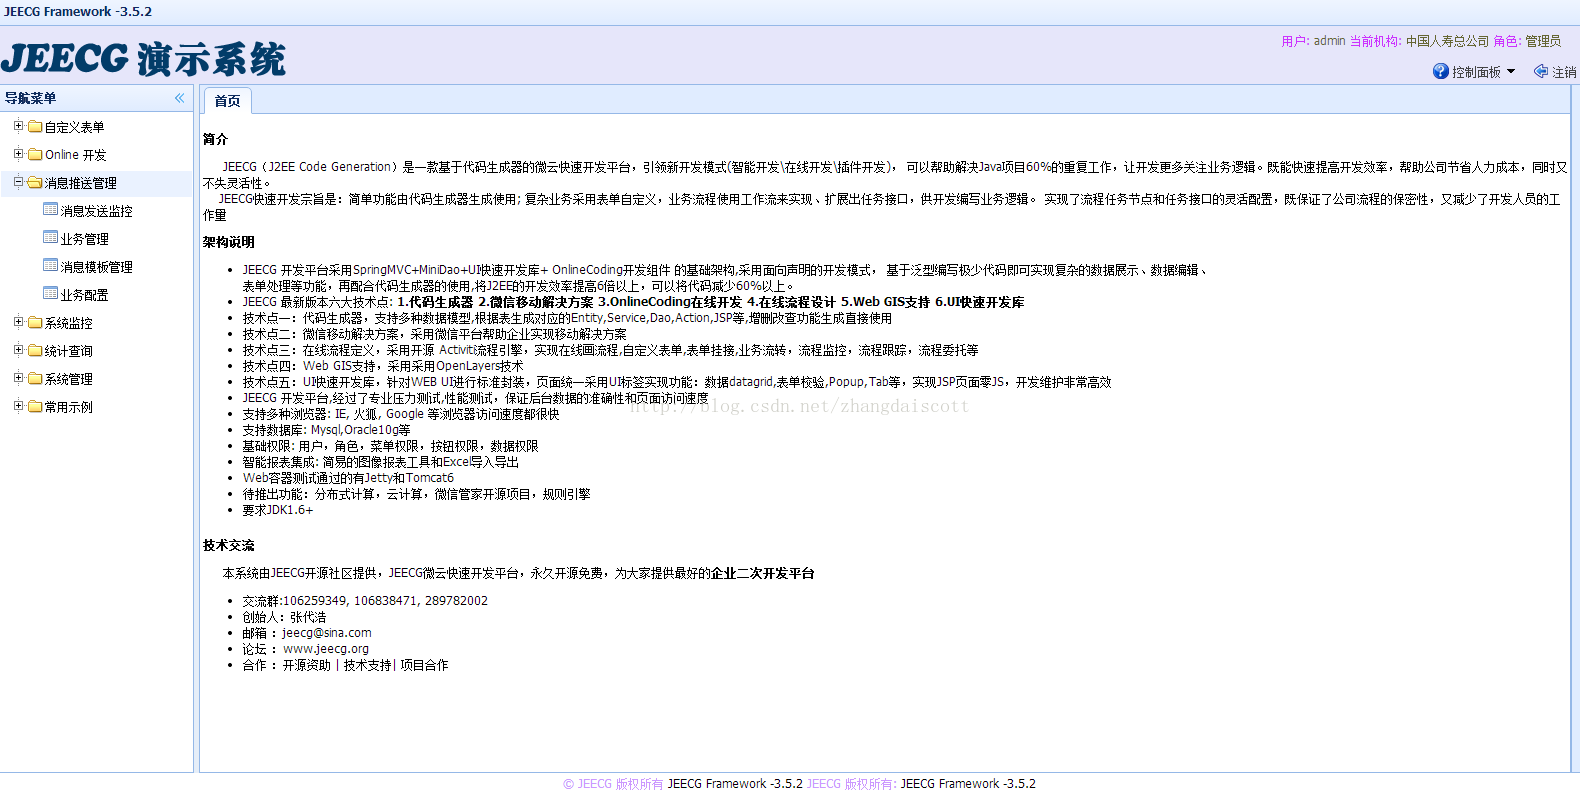Click the 架构说明 section heading
The image size is (1580, 790).
(228, 242)
